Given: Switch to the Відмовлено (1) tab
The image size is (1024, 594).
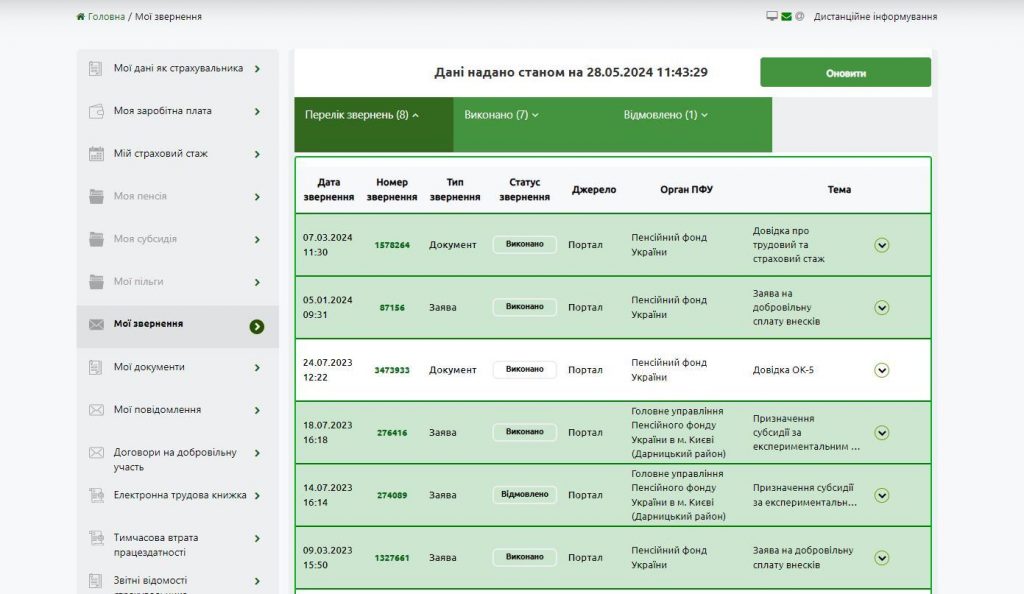Looking at the screenshot, I should pos(665,115).
